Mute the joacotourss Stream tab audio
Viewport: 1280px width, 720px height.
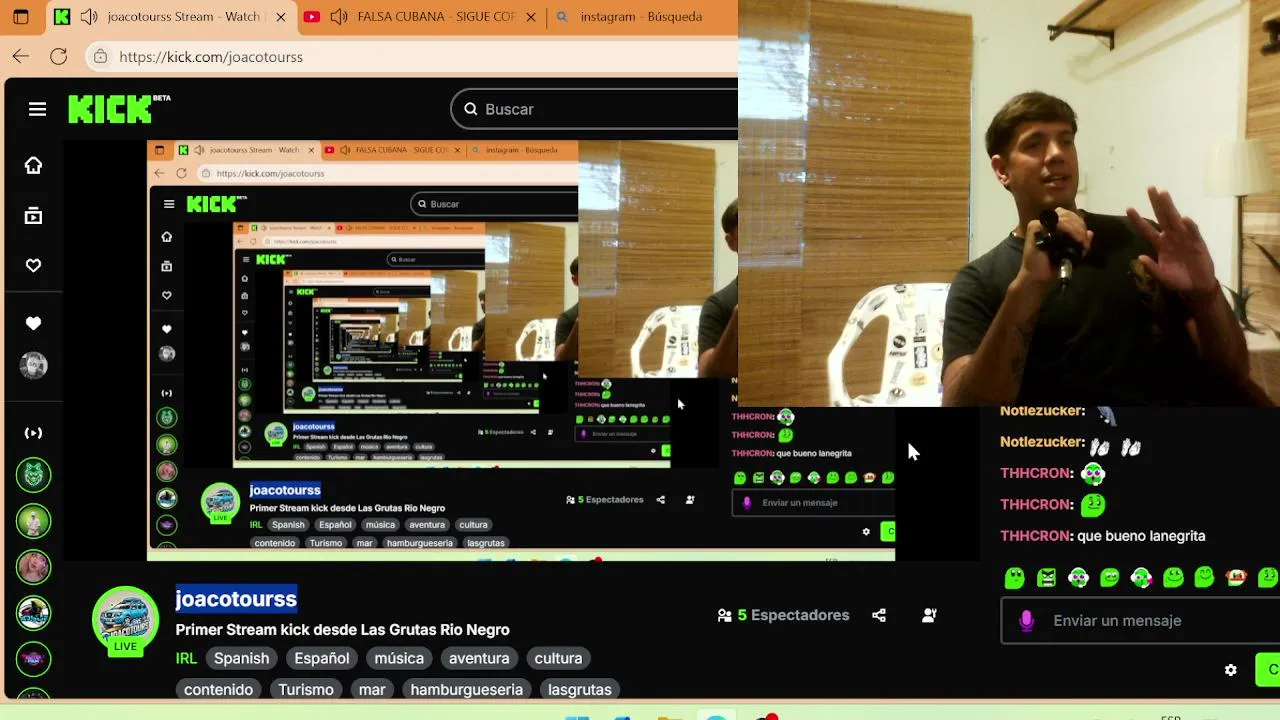point(88,17)
